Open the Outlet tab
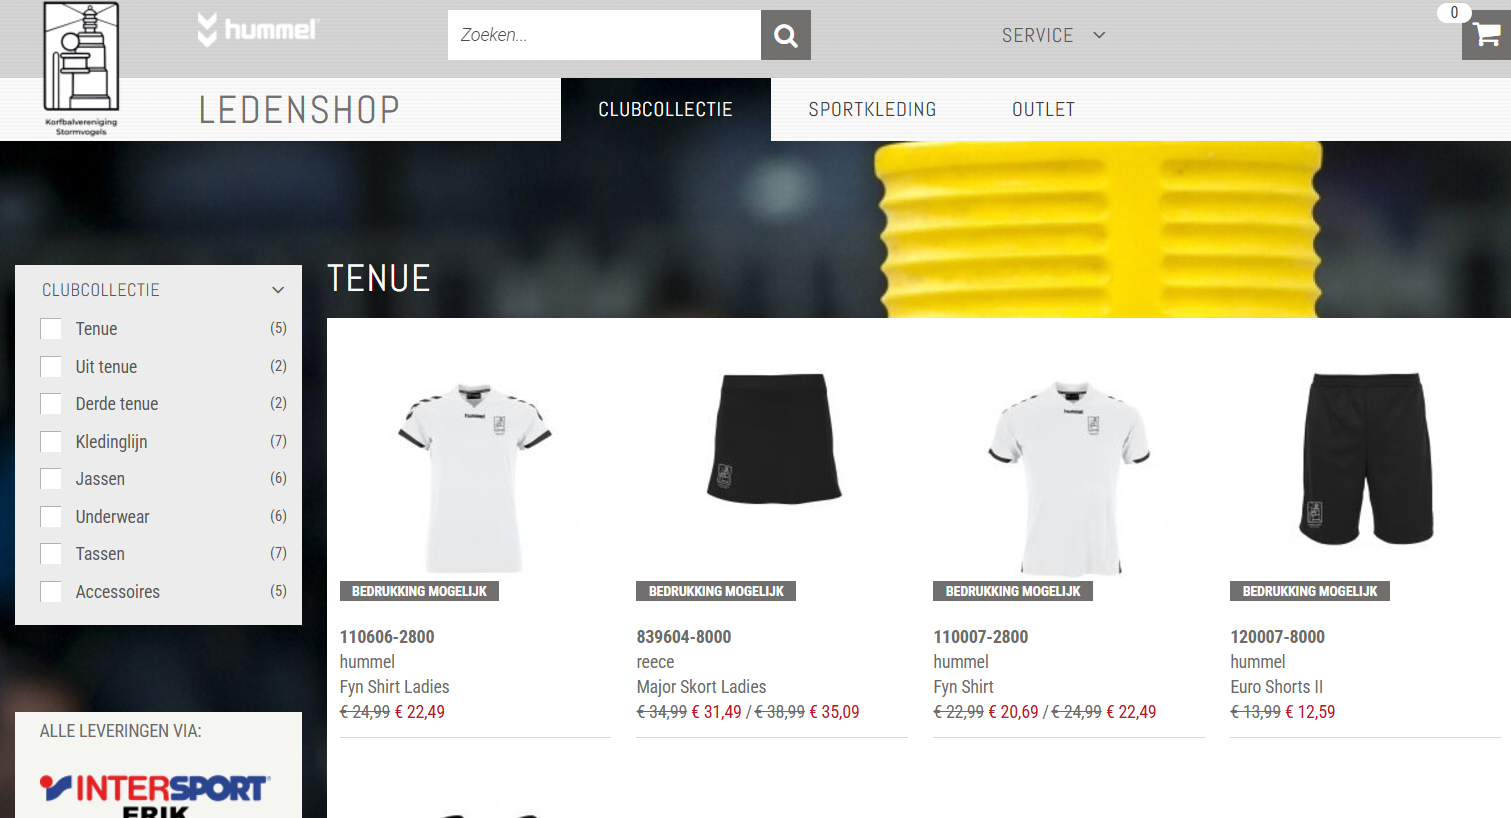 pyautogui.click(x=1043, y=109)
